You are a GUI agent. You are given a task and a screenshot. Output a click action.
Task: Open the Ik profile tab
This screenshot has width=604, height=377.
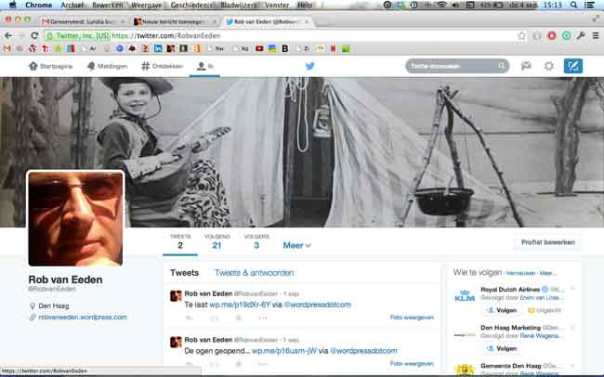[x=205, y=66]
